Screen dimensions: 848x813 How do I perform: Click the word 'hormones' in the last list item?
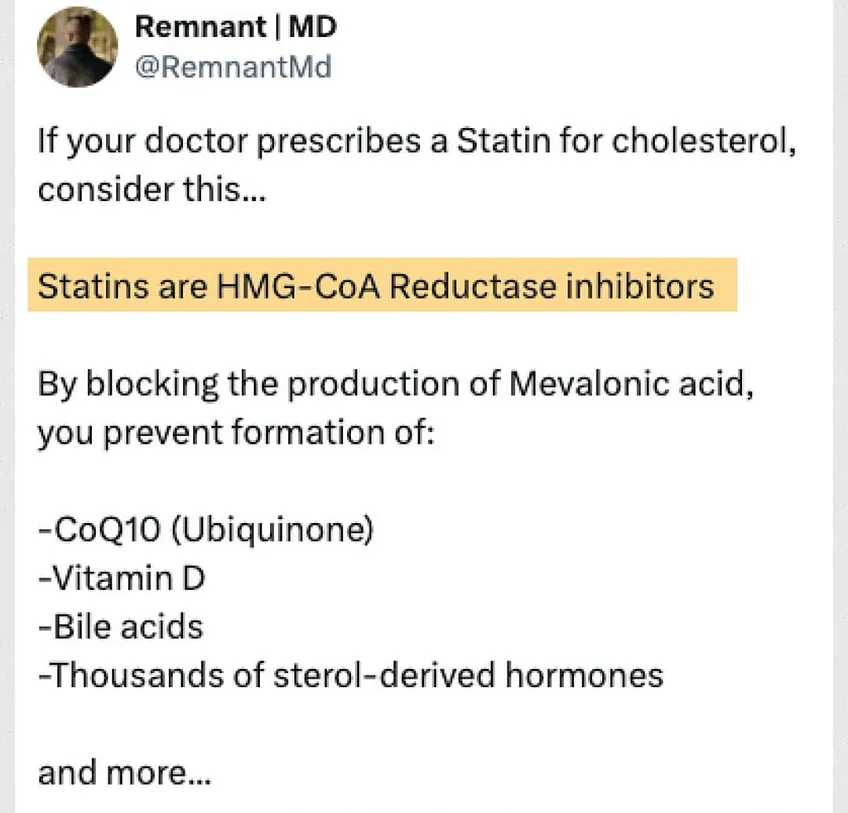[584, 675]
